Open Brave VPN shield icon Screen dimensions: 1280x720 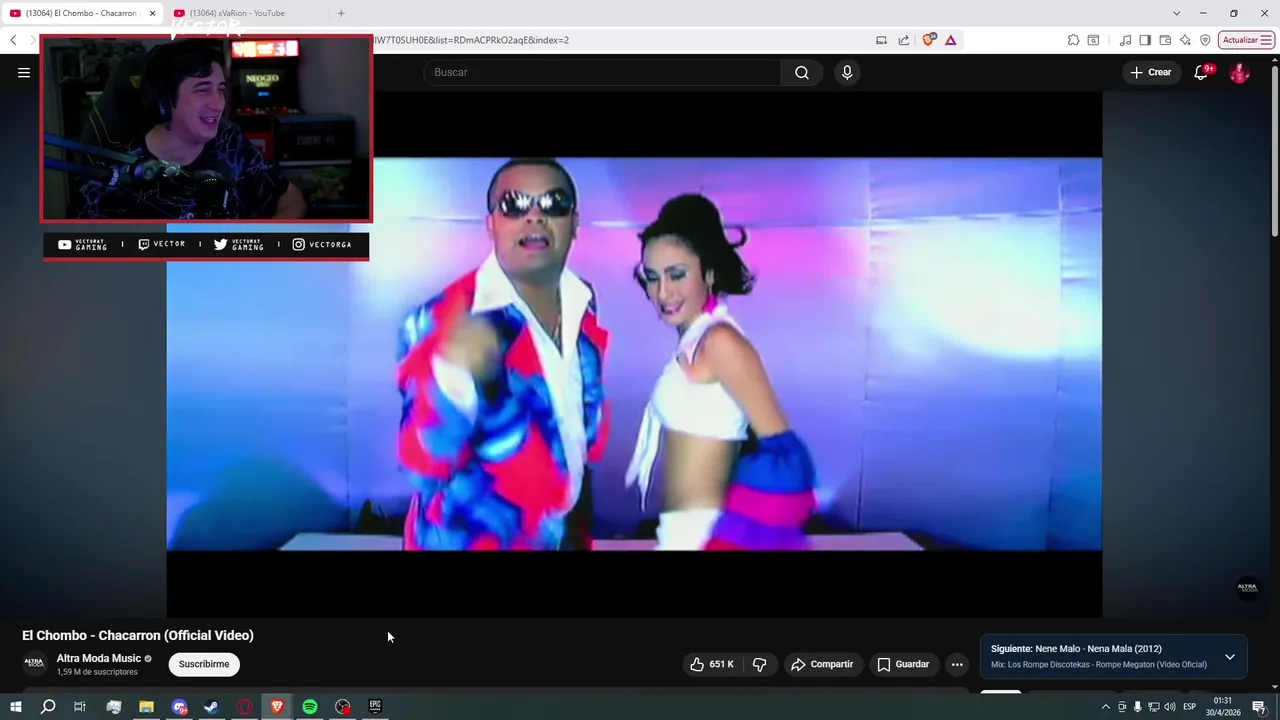click(x=1205, y=40)
